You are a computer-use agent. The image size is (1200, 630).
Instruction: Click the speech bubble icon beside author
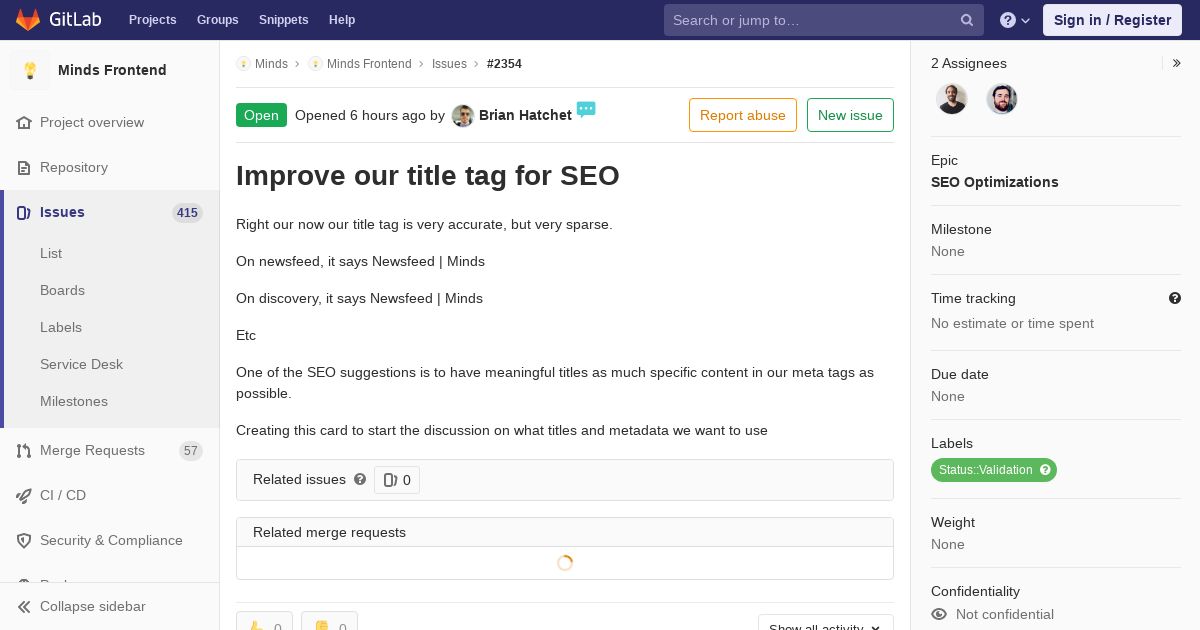(x=586, y=109)
